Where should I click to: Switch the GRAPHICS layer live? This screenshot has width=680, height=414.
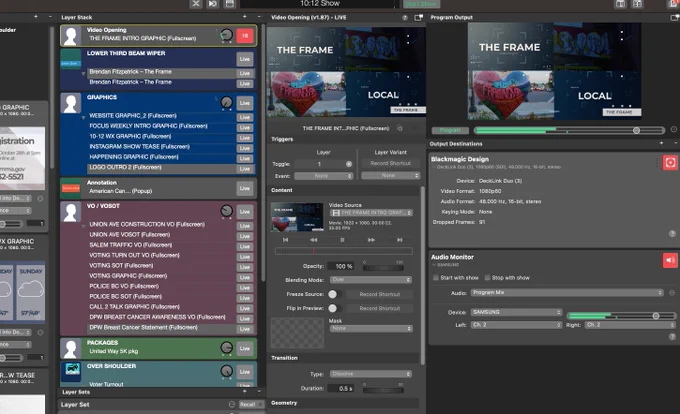245,103
